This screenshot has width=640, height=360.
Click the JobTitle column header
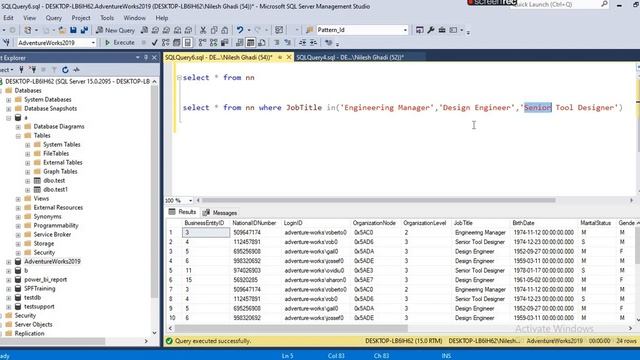[x=463, y=223]
